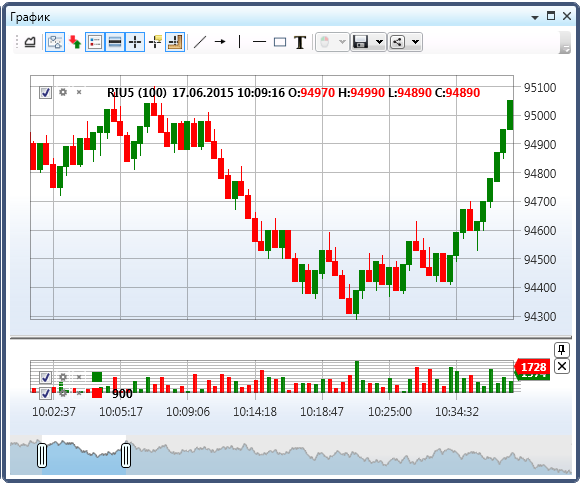Click the floppy disk save icon
This screenshot has height=487, width=583.
coord(360,42)
